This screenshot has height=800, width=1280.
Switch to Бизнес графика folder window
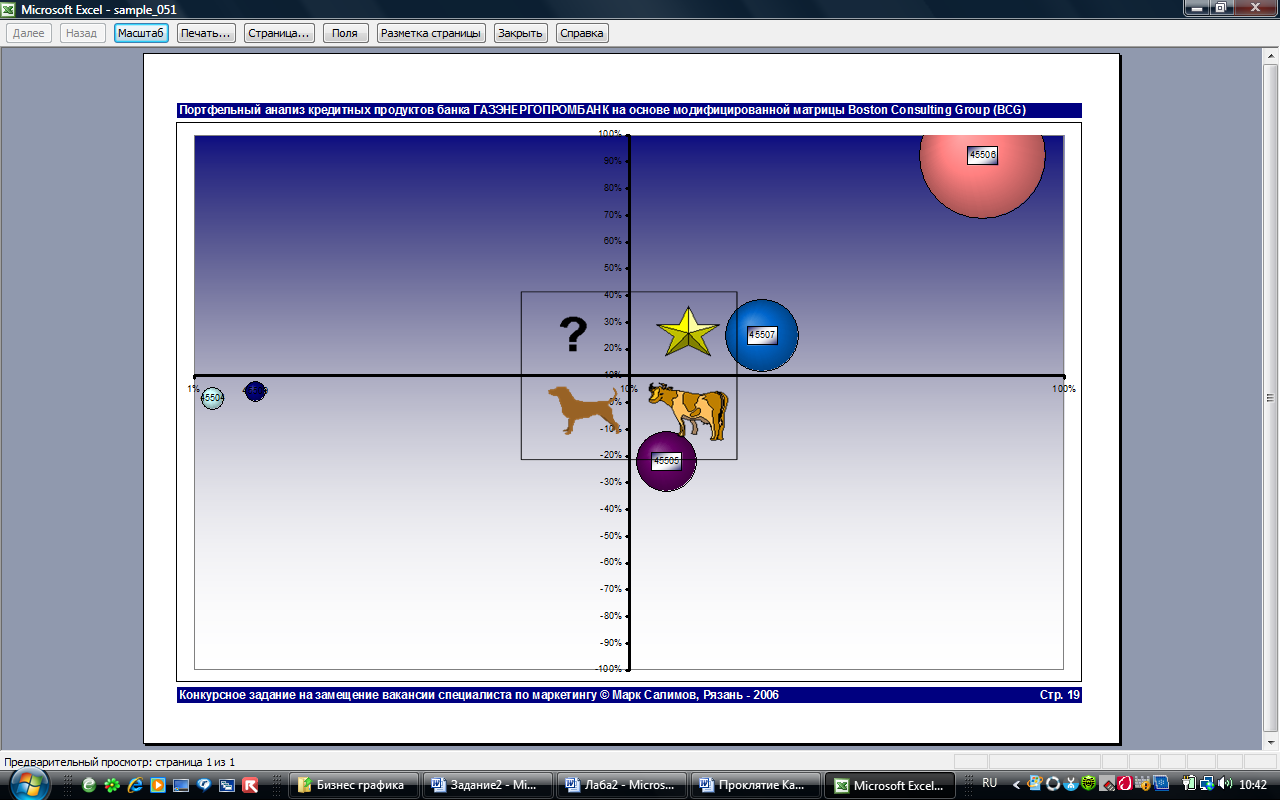pyautogui.click(x=353, y=785)
